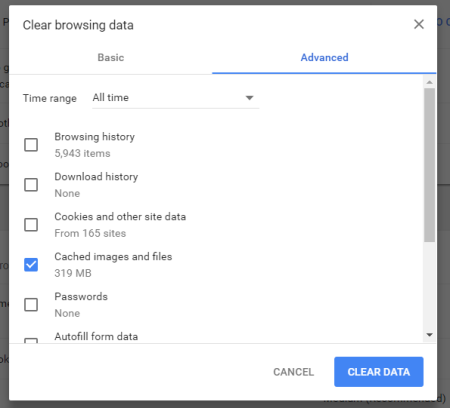450x408 pixels.
Task: Click the scrollbar track below the thumb
Action: (429, 286)
